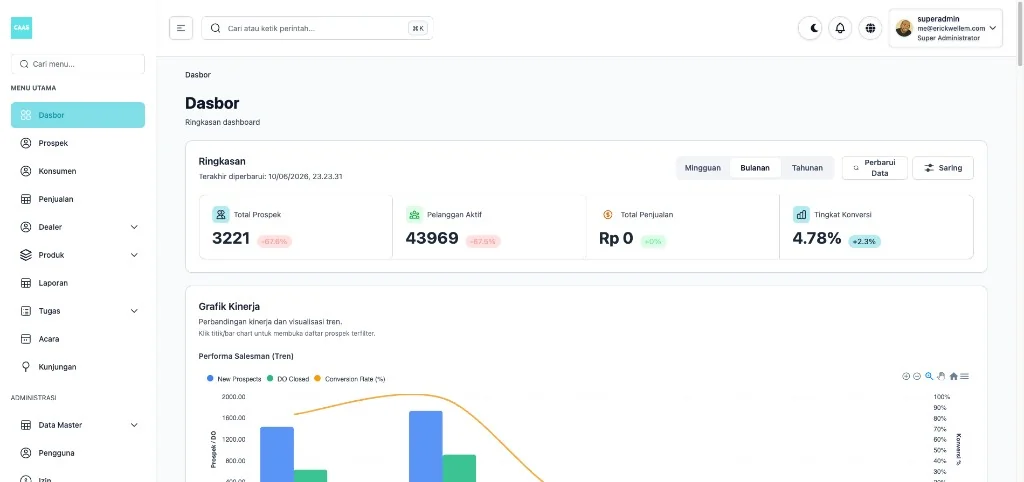The width and height of the screenshot is (1024, 482).
Task: Toggle the DO Closed legend series
Action: [289, 379]
